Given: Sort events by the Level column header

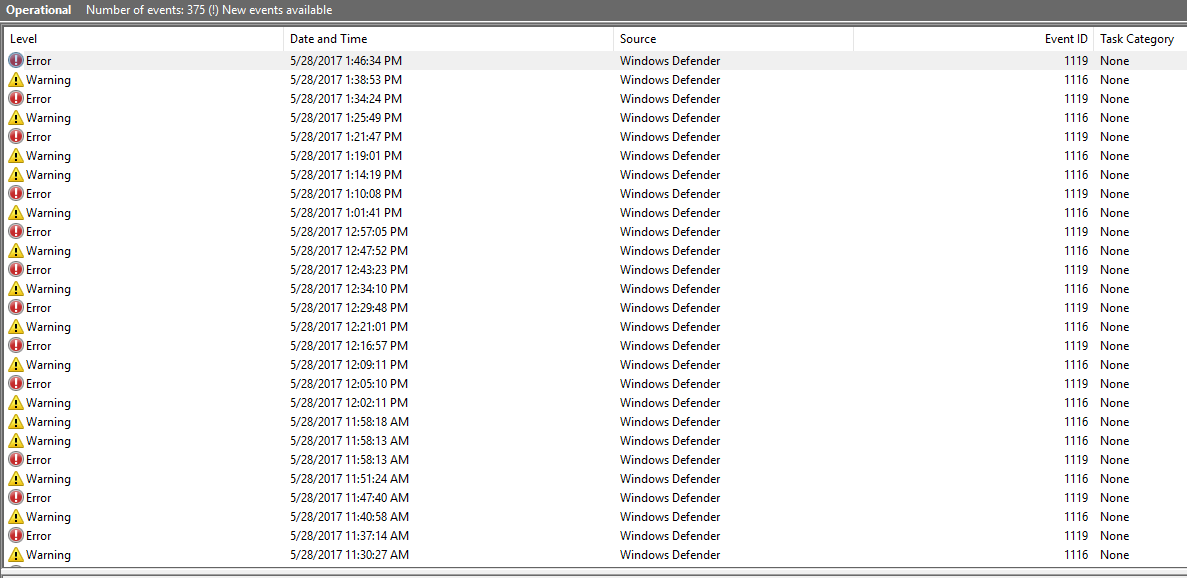Looking at the screenshot, I should click(x=144, y=39).
